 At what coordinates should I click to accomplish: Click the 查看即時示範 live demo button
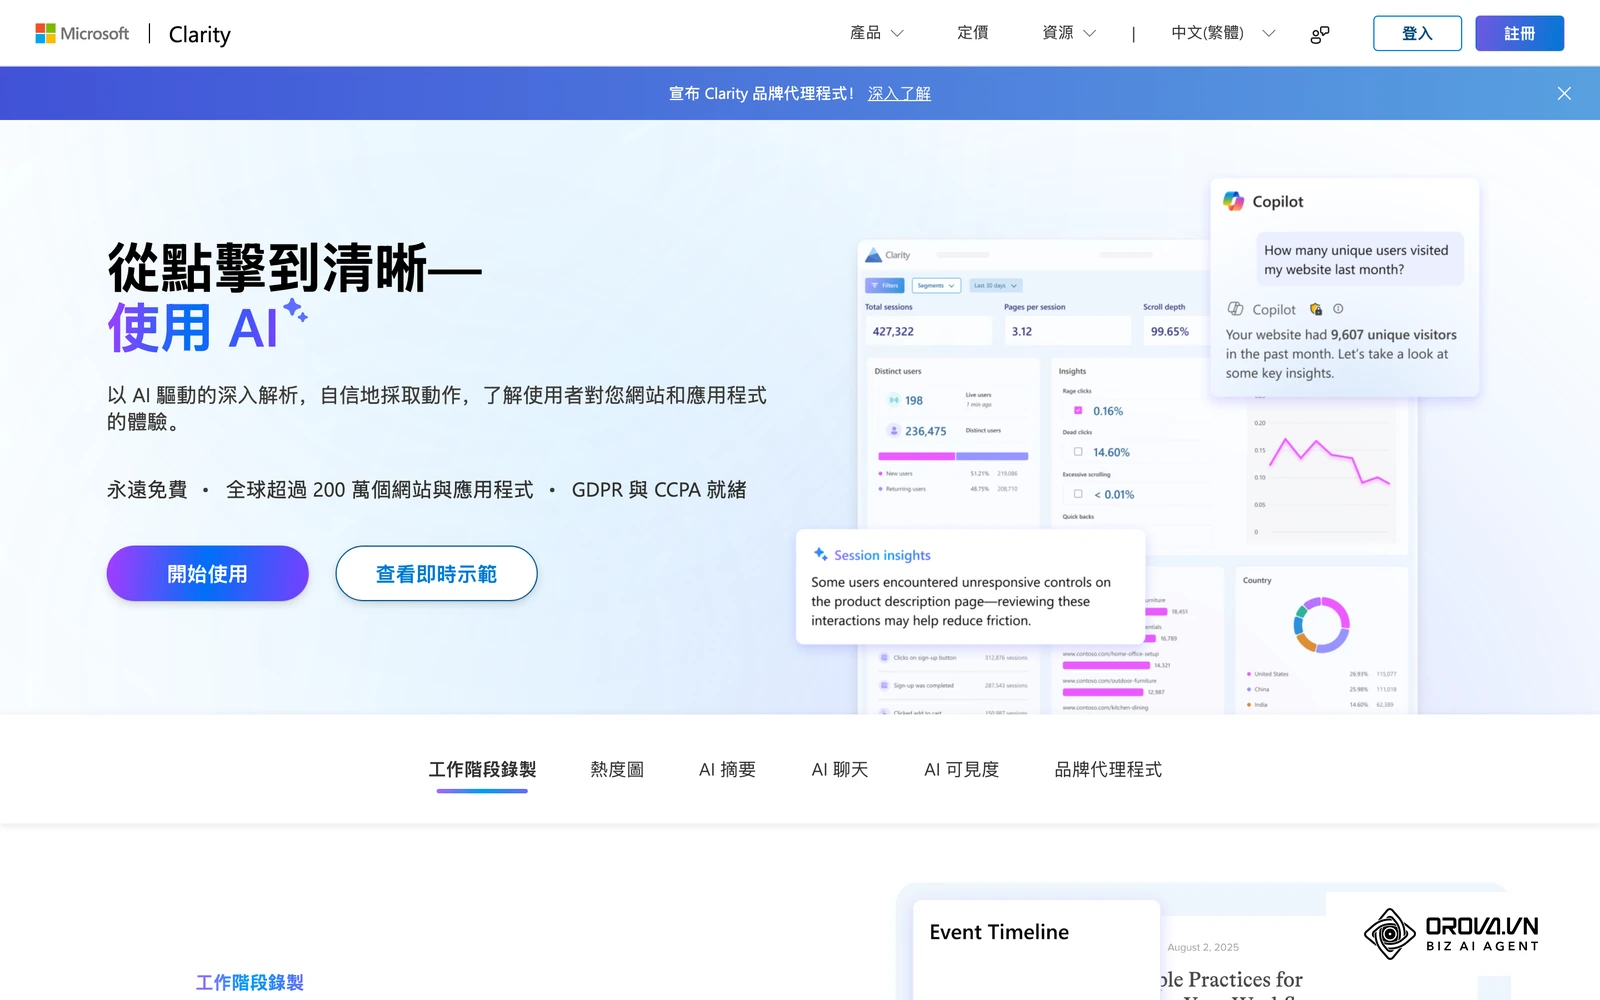pos(436,573)
